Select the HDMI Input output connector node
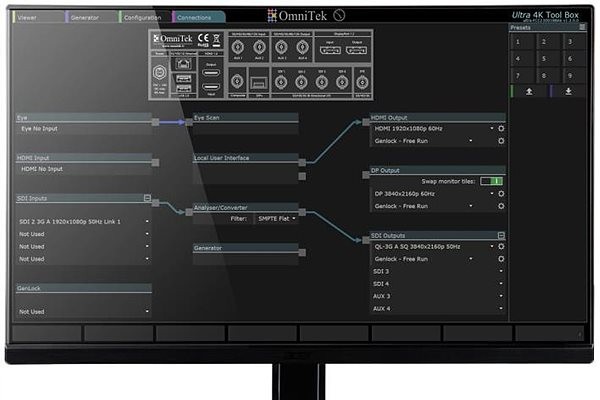The image size is (600, 400). [x=155, y=163]
